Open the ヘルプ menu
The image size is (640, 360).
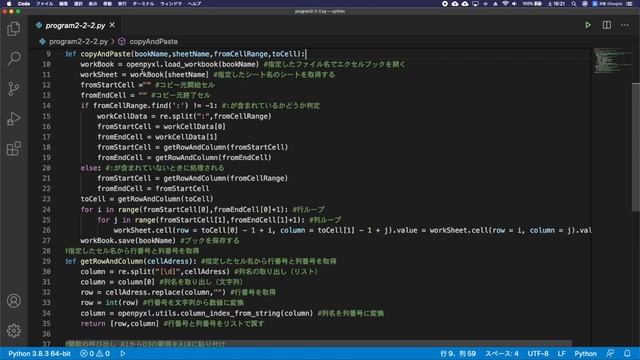tap(194, 4)
